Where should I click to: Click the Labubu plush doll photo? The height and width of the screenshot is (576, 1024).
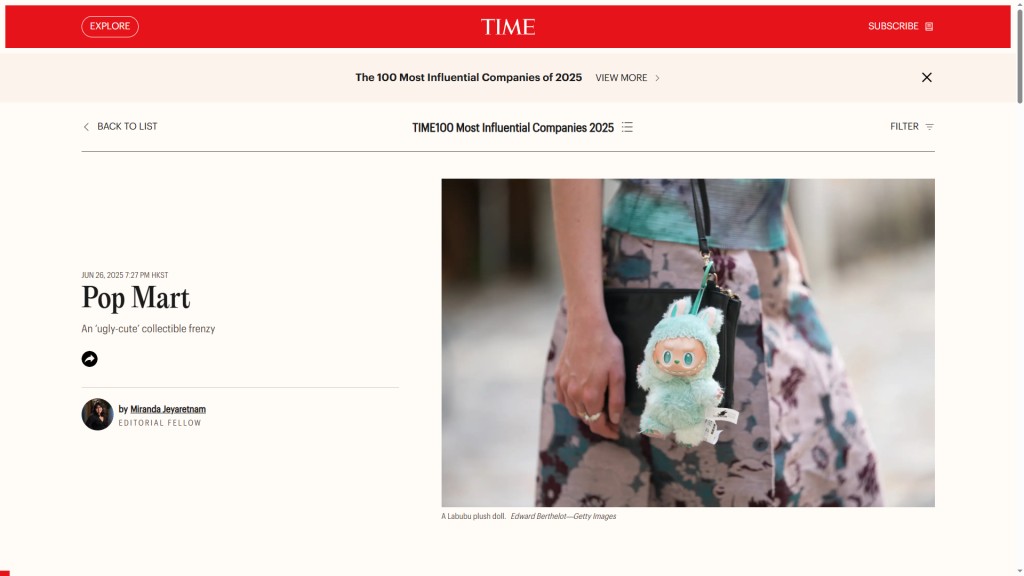[x=688, y=343]
